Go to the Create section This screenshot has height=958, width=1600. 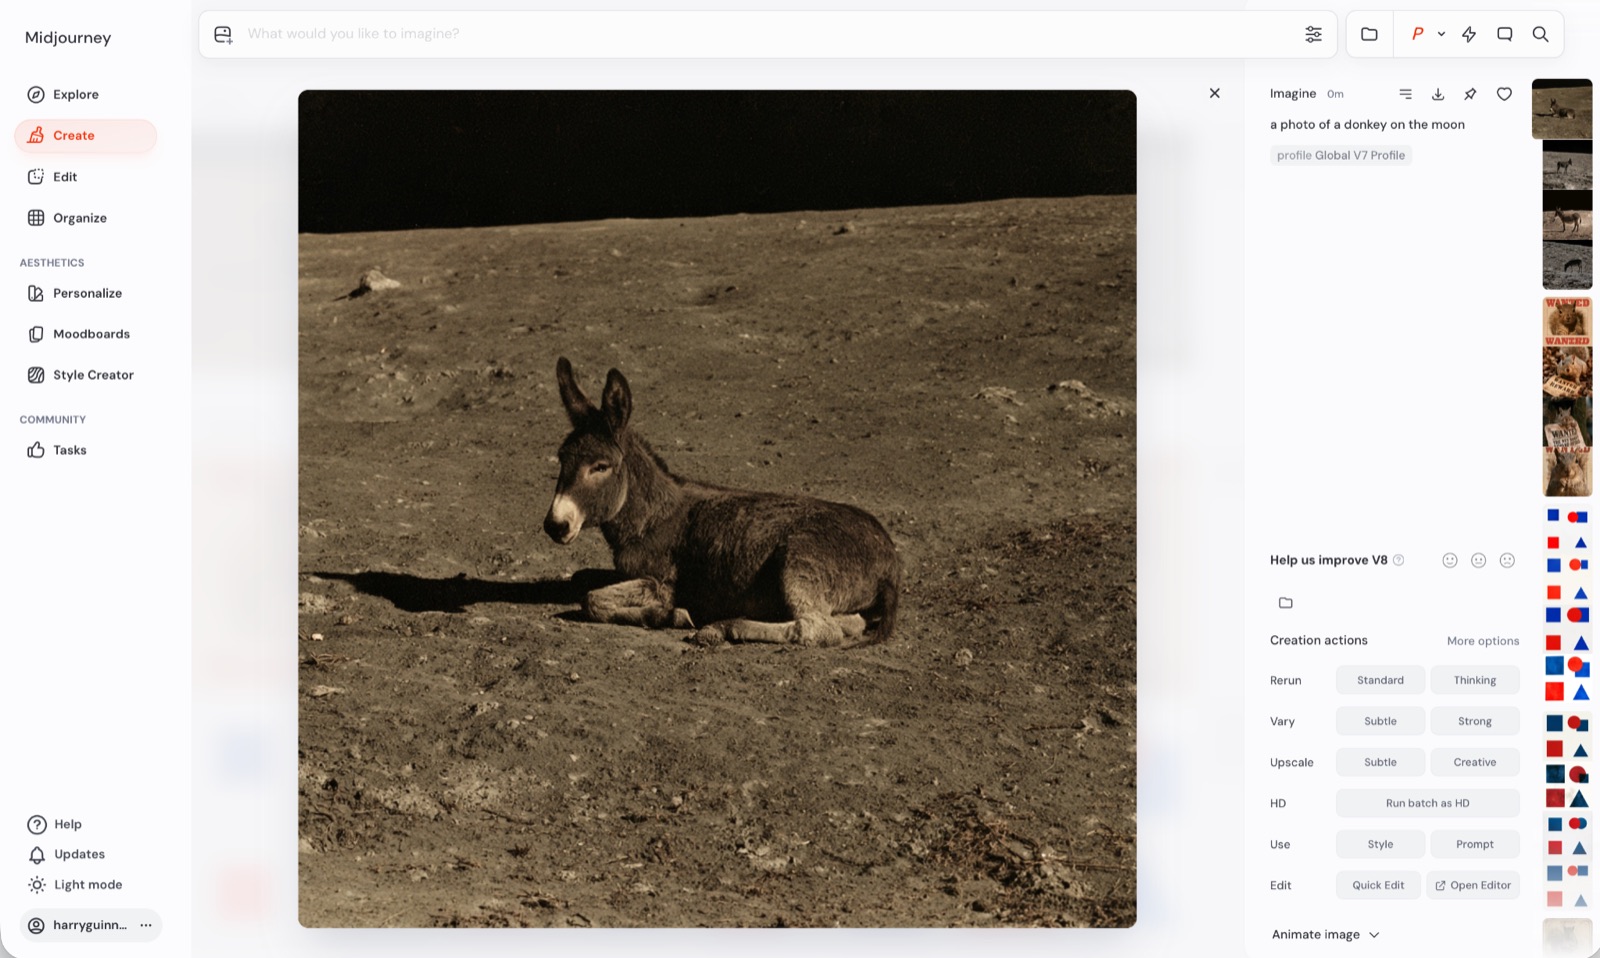[86, 136]
